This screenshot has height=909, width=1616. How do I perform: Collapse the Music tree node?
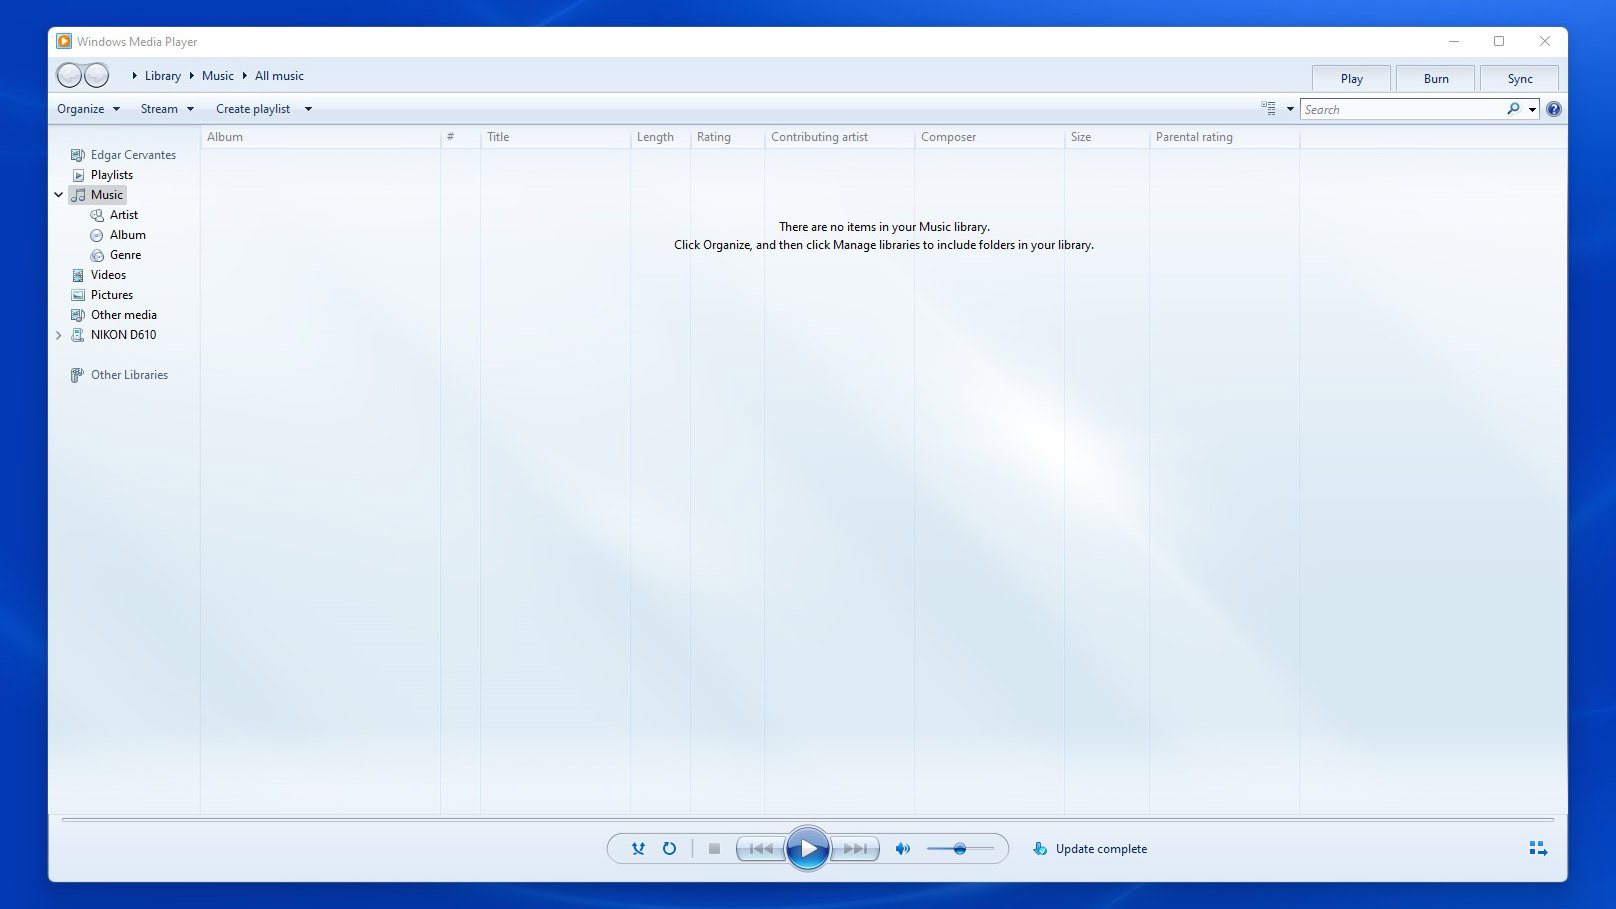click(x=59, y=195)
